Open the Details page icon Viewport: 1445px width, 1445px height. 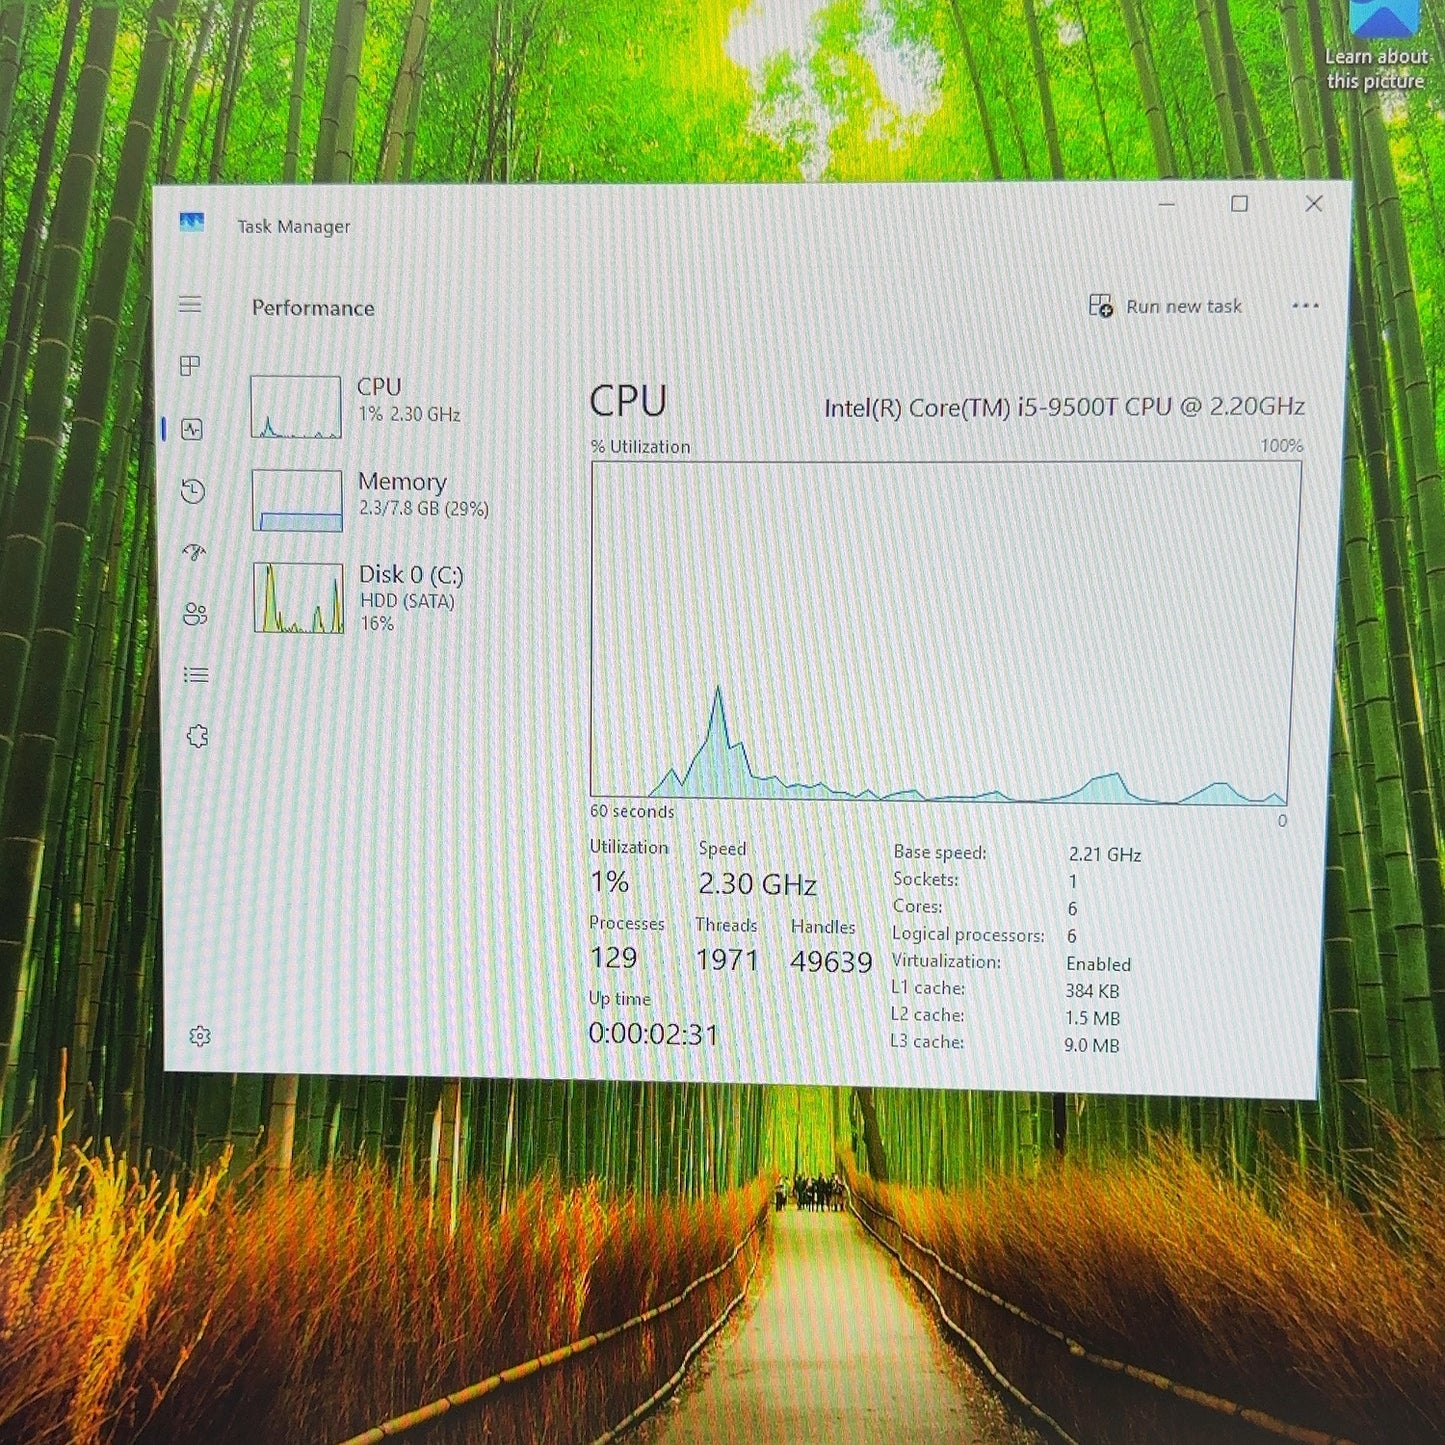coord(197,676)
